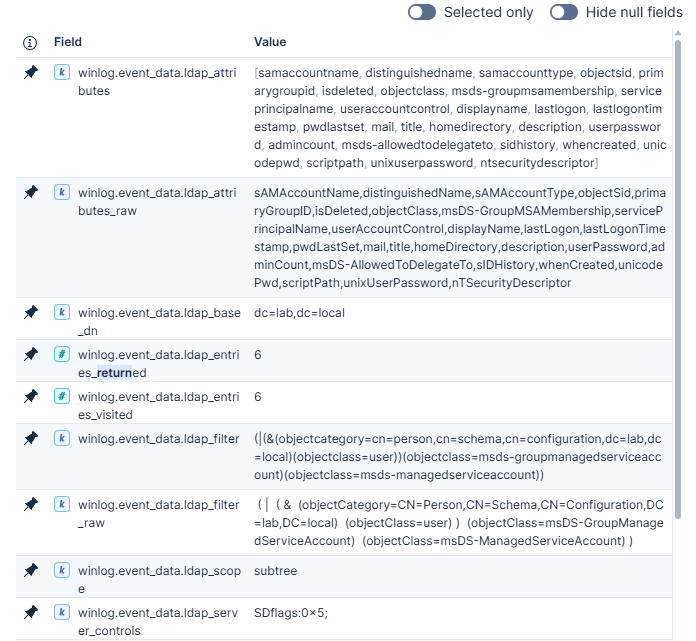Screen dimensions: 696x641
Task: Unpin the ldap_attributes_raw field row
Action: [x=31, y=193]
